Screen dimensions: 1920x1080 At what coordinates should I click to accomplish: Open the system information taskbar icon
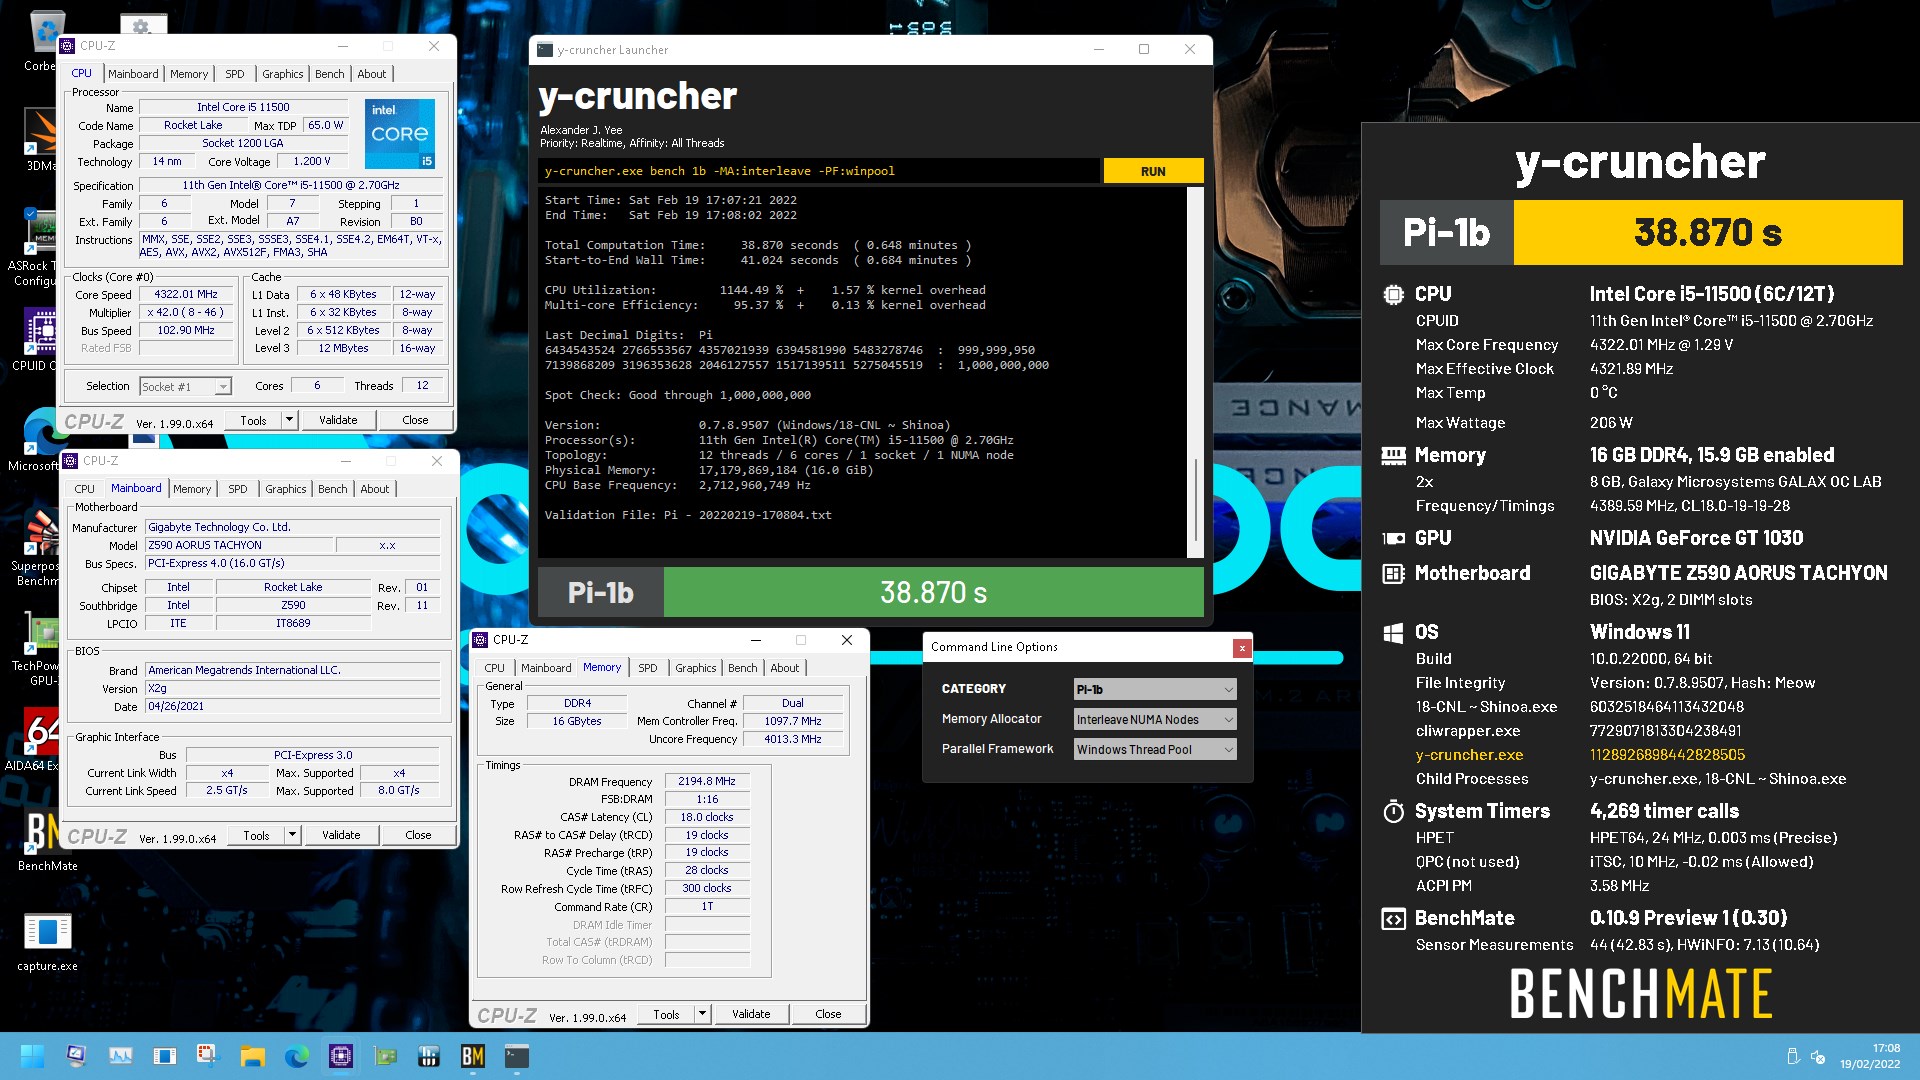76,1056
